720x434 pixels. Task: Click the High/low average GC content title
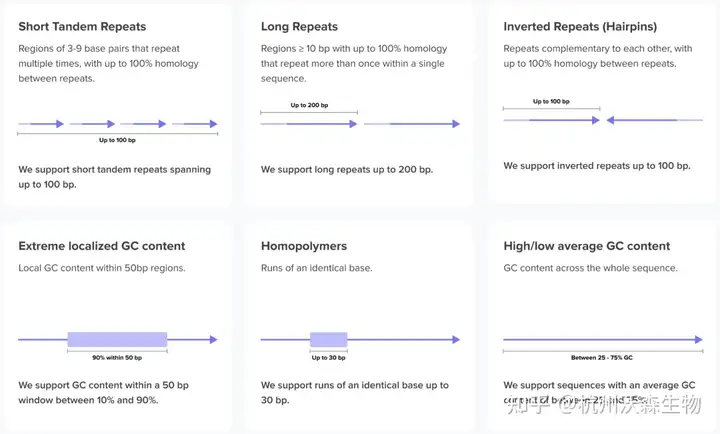pyautogui.click(x=587, y=246)
